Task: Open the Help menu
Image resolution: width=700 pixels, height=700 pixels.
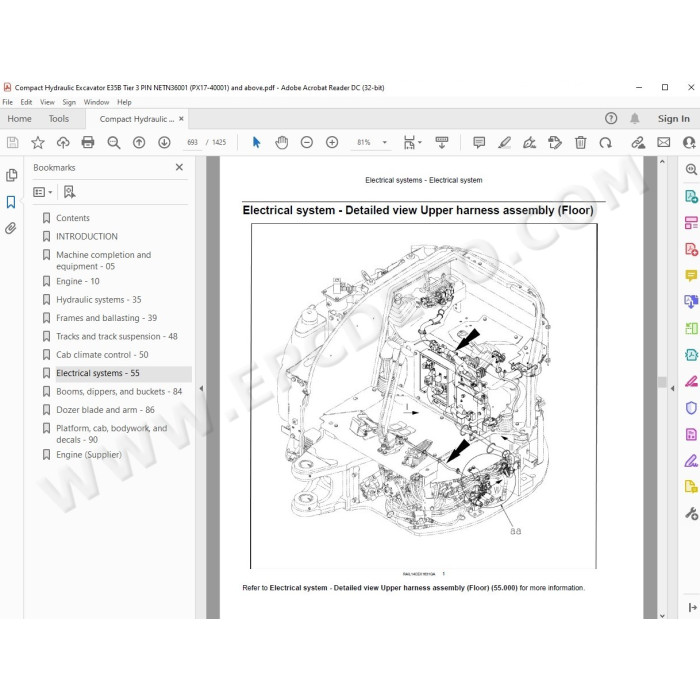Action: pos(124,102)
